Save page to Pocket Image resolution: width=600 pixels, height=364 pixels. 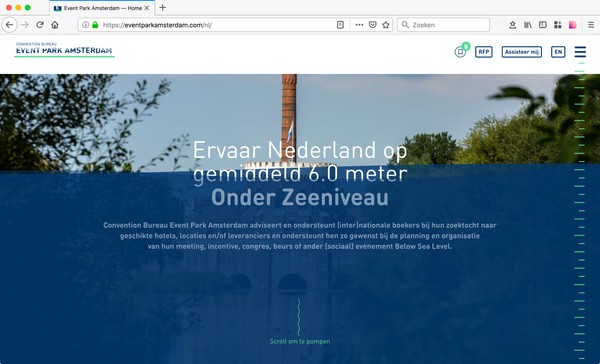pyautogui.click(x=372, y=25)
